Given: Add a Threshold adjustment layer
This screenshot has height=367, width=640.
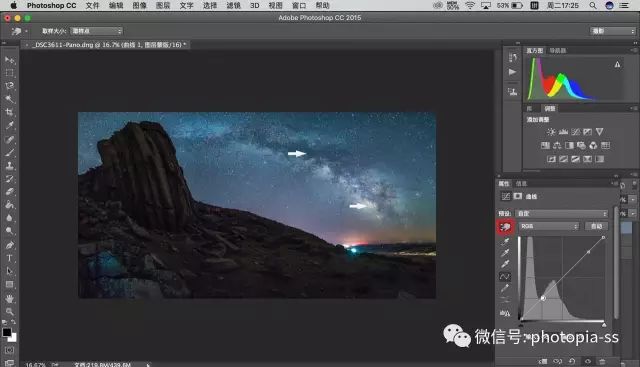Looking at the screenshot, I should click(576, 159).
